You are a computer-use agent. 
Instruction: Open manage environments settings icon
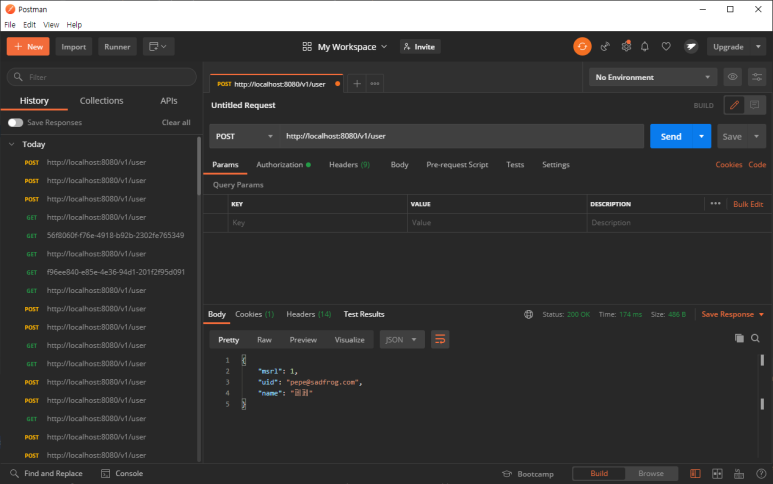coord(757,77)
